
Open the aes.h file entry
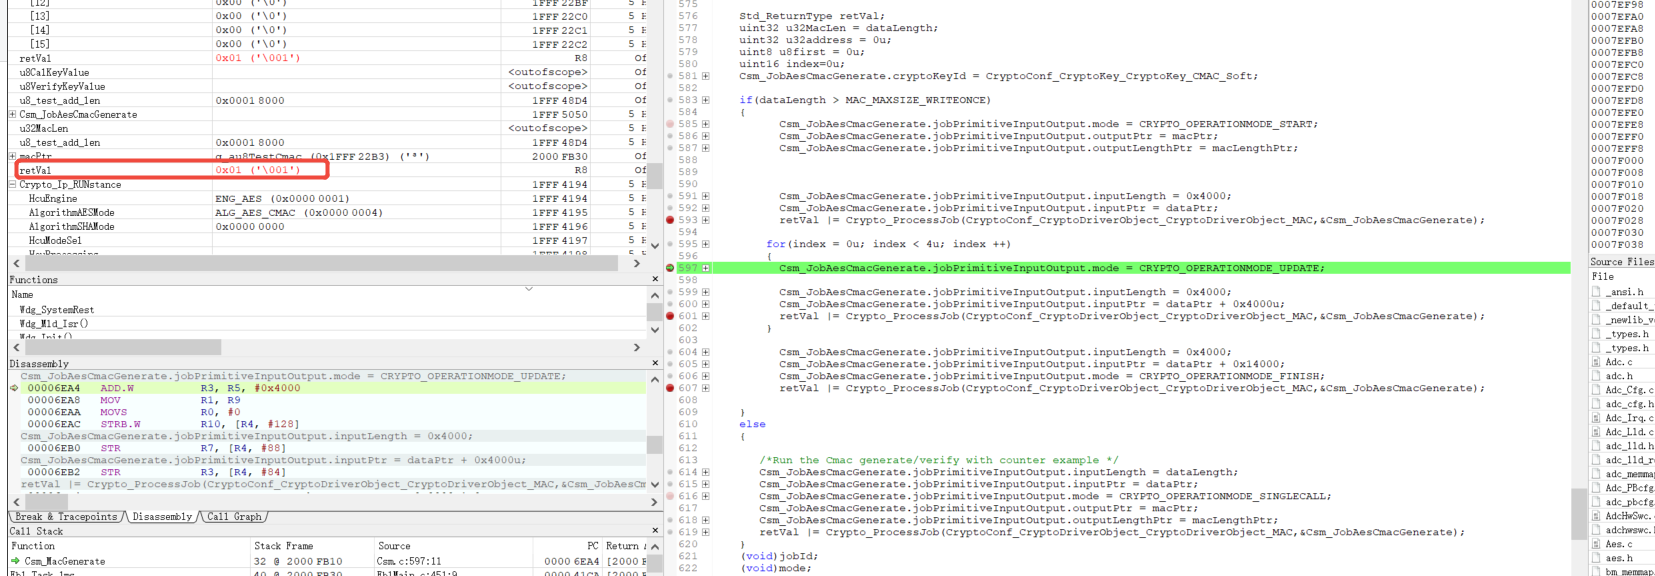1621,558
